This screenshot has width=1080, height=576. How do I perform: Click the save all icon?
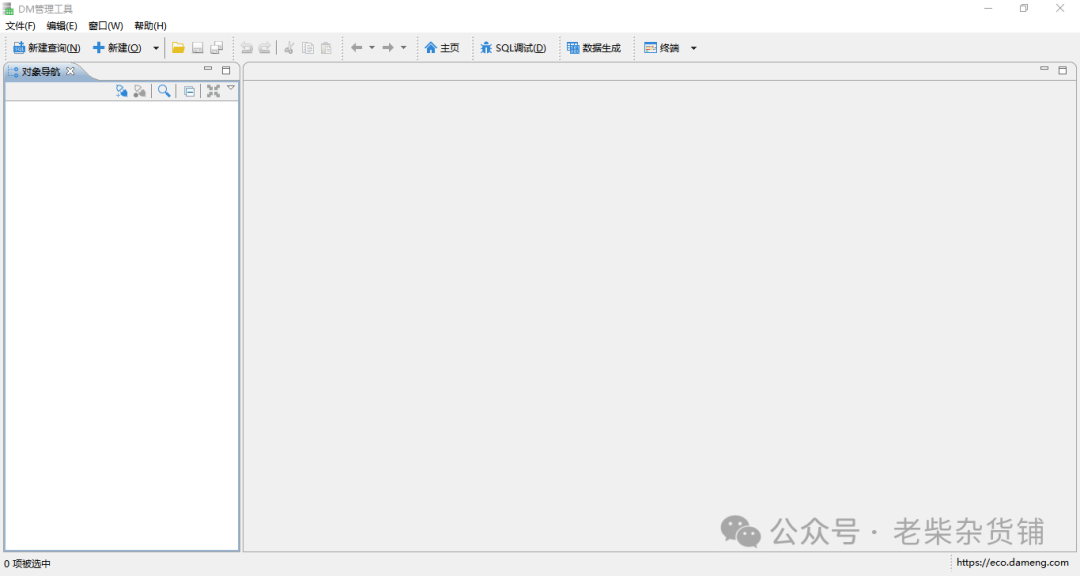pyautogui.click(x=216, y=48)
